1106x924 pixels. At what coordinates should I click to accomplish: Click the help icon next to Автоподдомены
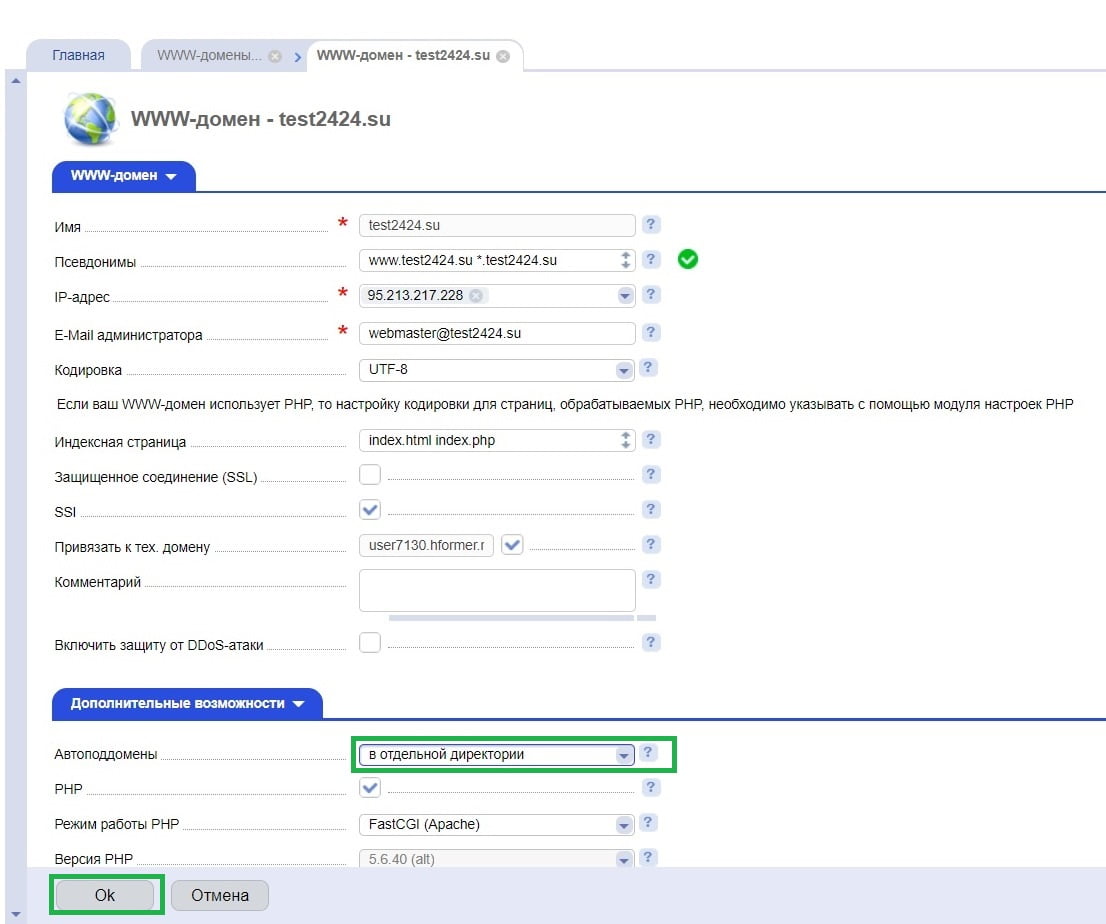649,753
